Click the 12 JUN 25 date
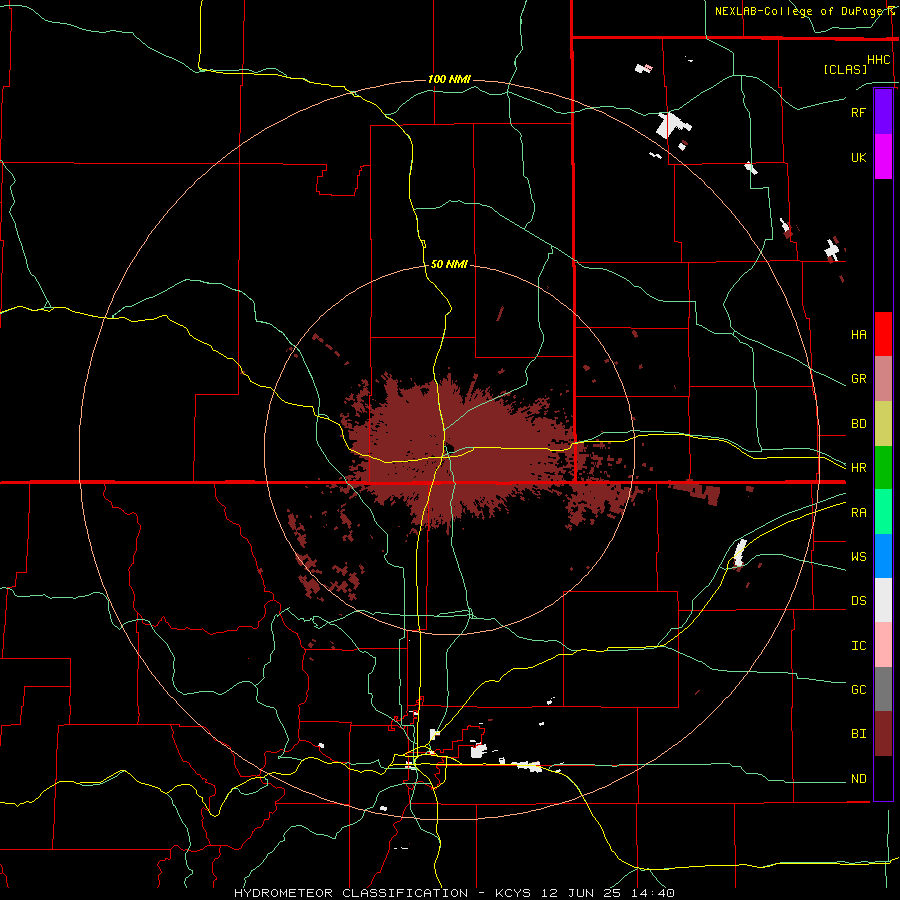 pos(582,893)
